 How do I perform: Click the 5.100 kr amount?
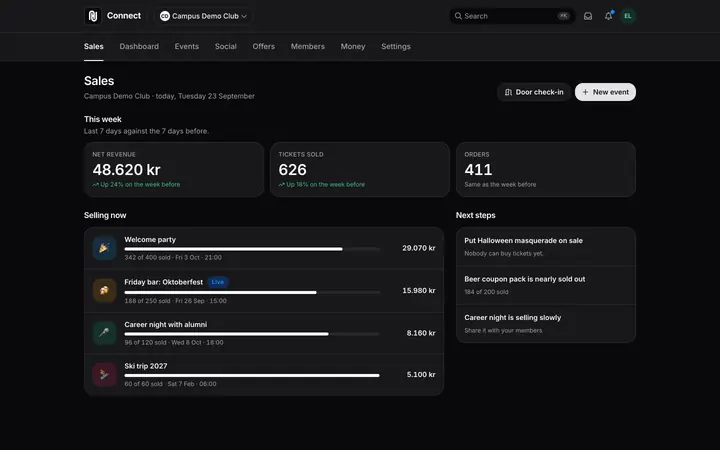coord(421,375)
